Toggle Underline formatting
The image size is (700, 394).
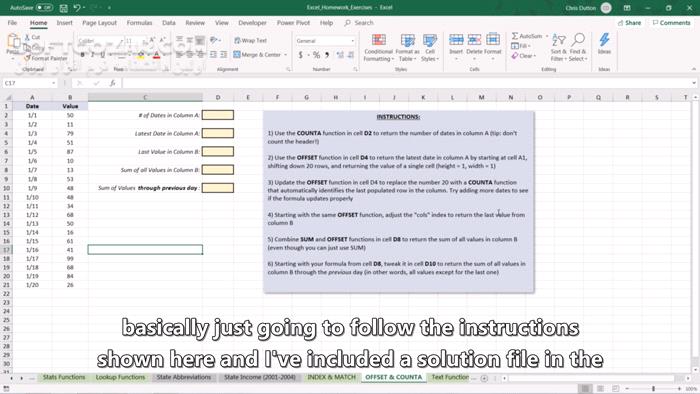point(103,55)
